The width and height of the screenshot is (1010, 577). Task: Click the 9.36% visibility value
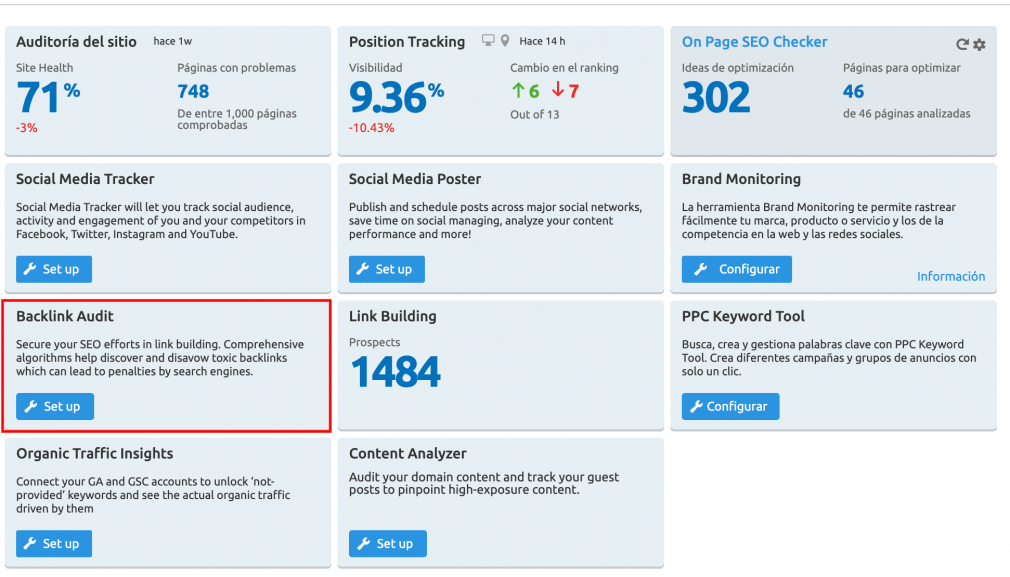[x=397, y=97]
